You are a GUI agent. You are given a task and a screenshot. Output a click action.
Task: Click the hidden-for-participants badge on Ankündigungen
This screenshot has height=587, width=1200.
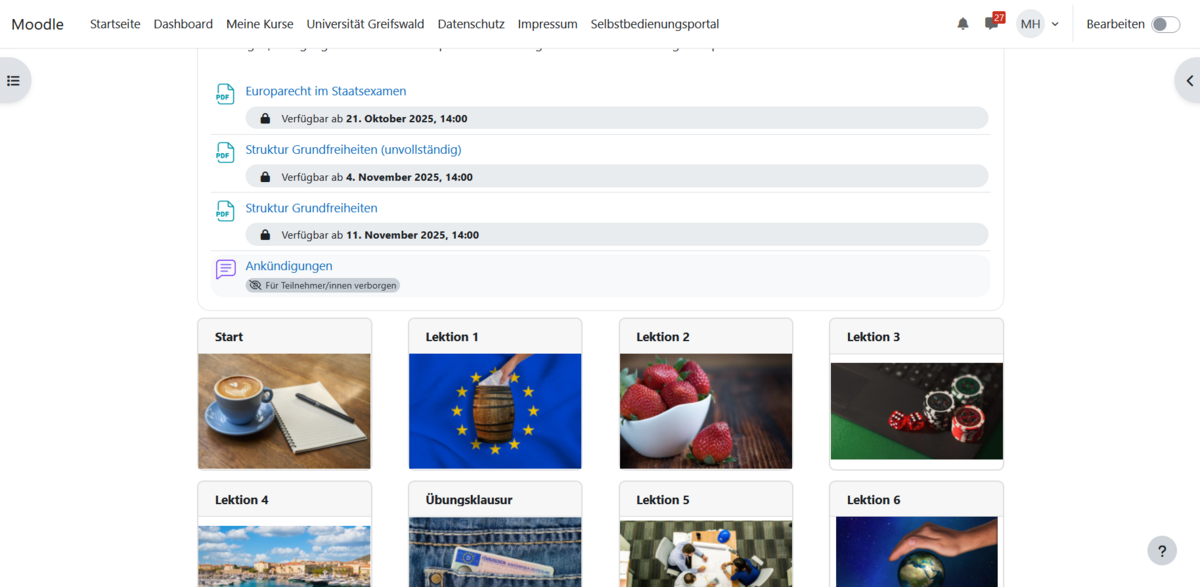[x=322, y=285]
